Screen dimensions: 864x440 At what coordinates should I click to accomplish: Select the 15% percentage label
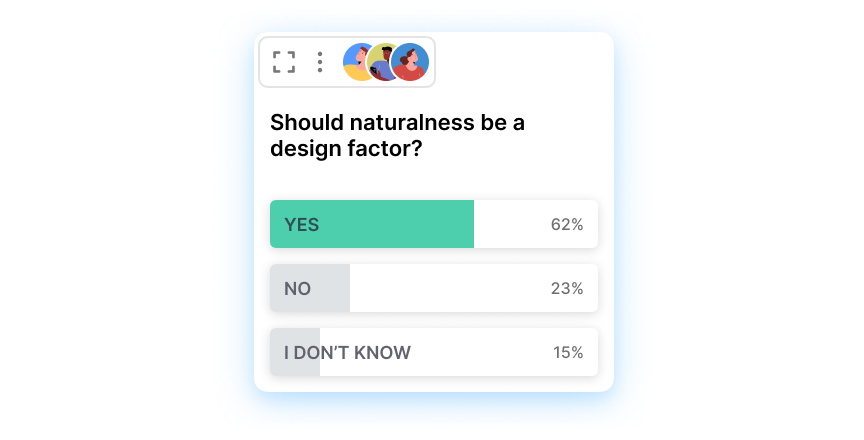pos(568,352)
